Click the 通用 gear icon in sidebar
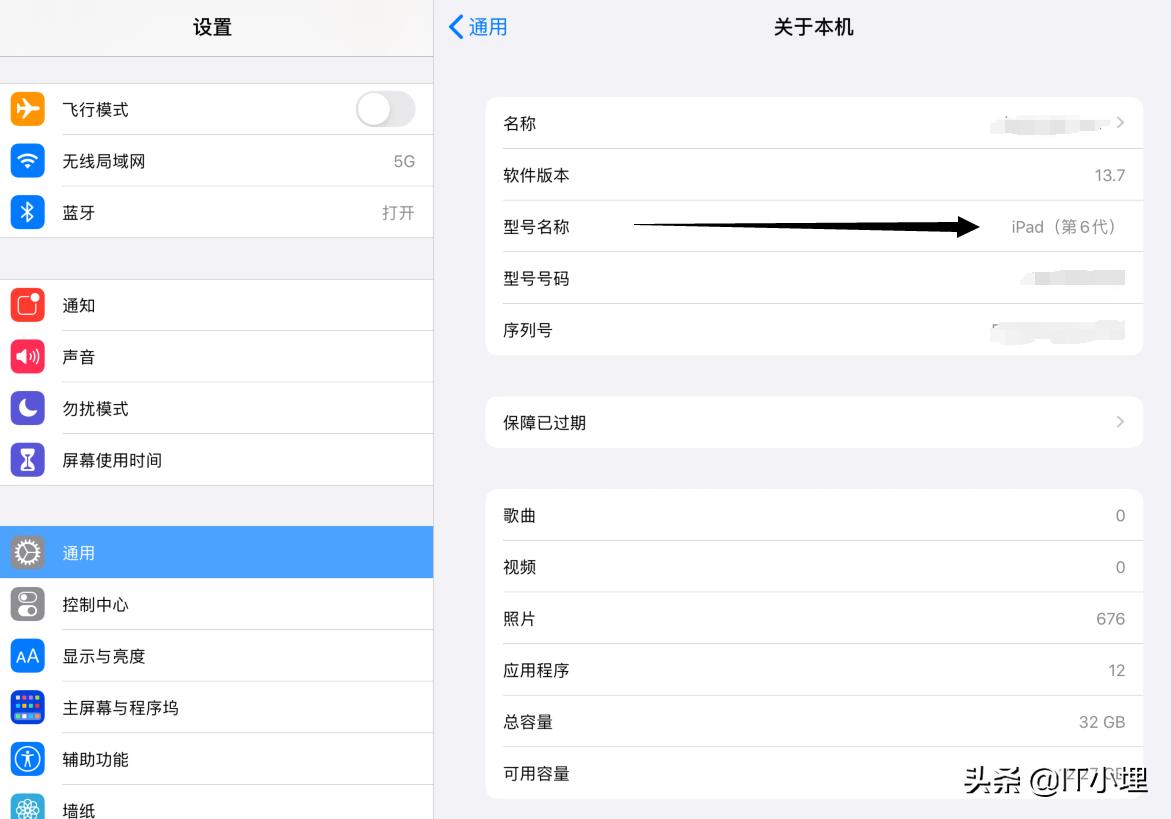The height and width of the screenshot is (819, 1171). [x=27, y=552]
